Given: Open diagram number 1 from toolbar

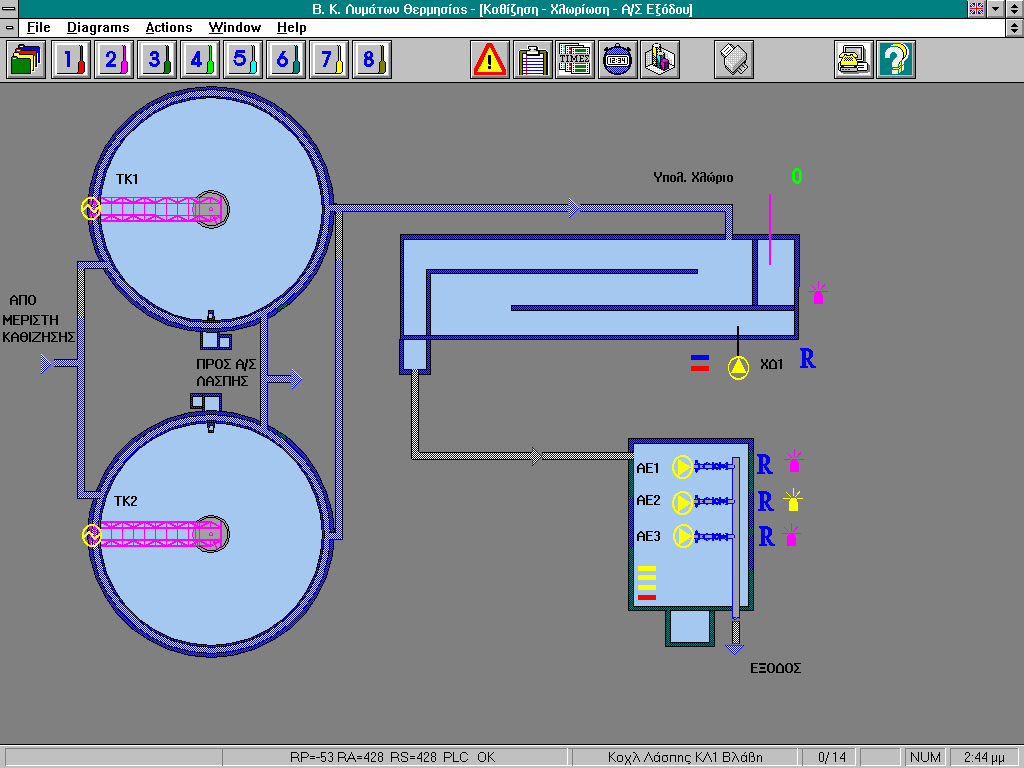Looking at the screenshot, I should 70,60.
